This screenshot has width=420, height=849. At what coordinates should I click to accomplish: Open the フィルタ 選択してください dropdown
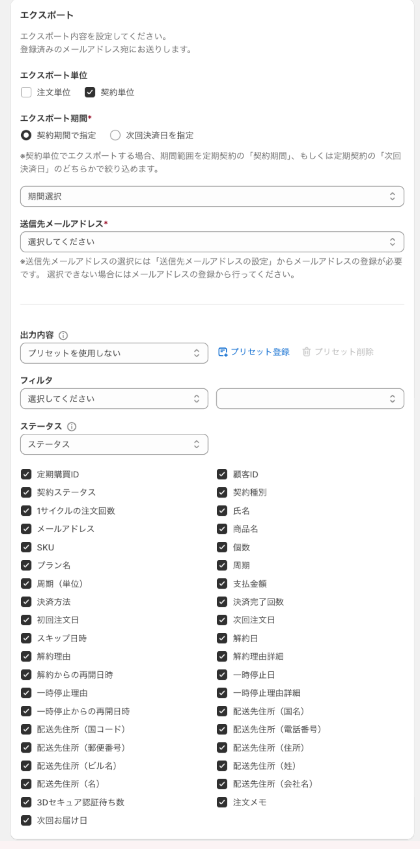[114, 399]
